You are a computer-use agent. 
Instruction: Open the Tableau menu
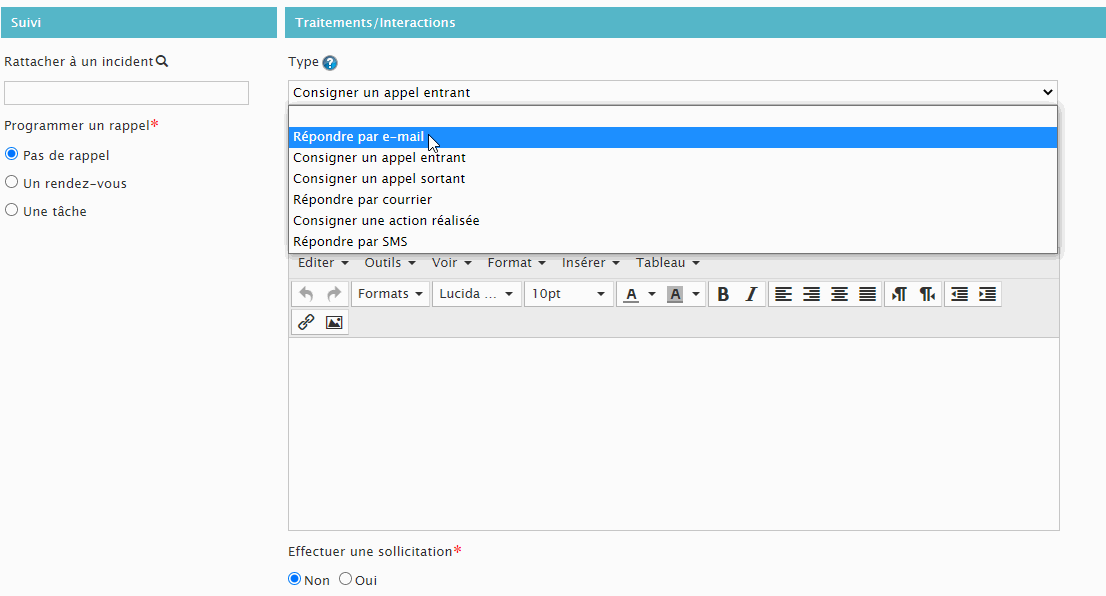tap(667, 263)
